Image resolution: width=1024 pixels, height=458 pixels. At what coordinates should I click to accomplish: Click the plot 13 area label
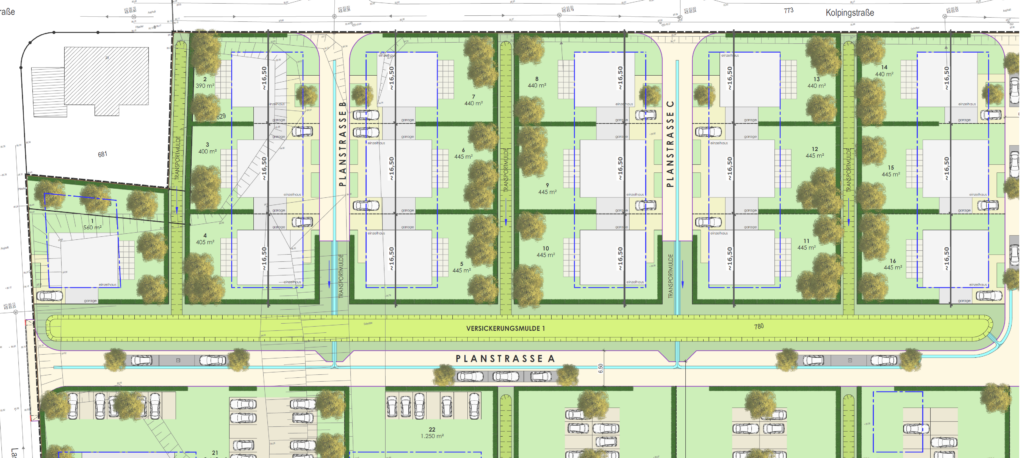816,83
